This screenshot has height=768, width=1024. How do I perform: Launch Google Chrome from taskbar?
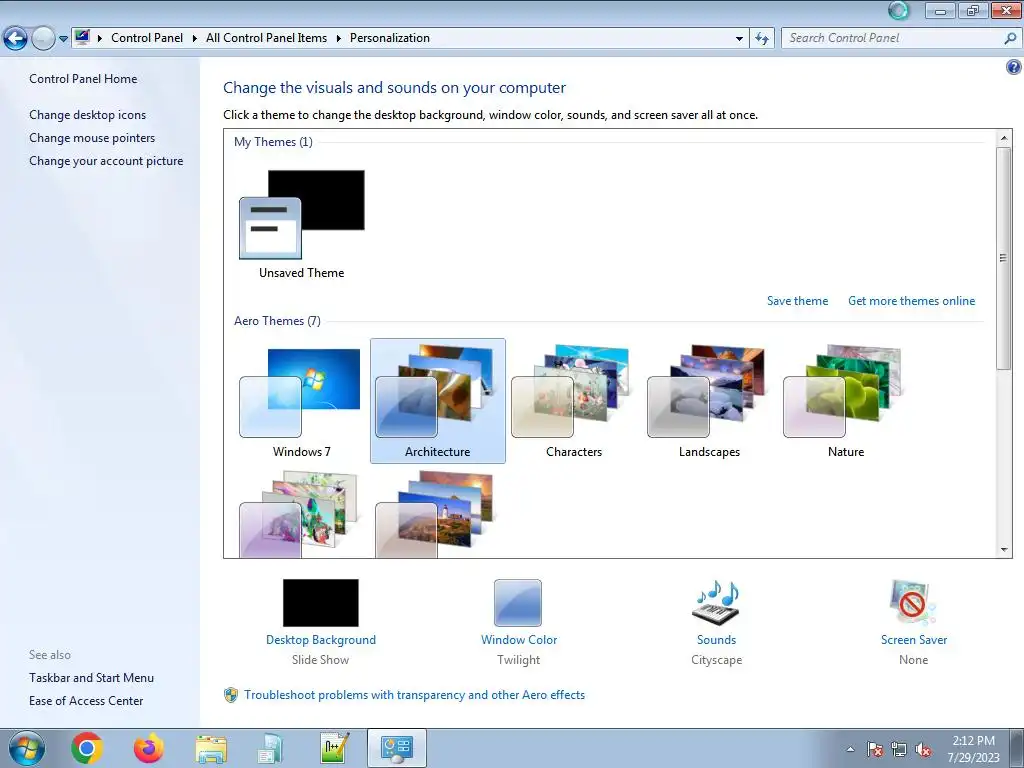(87, 748)
